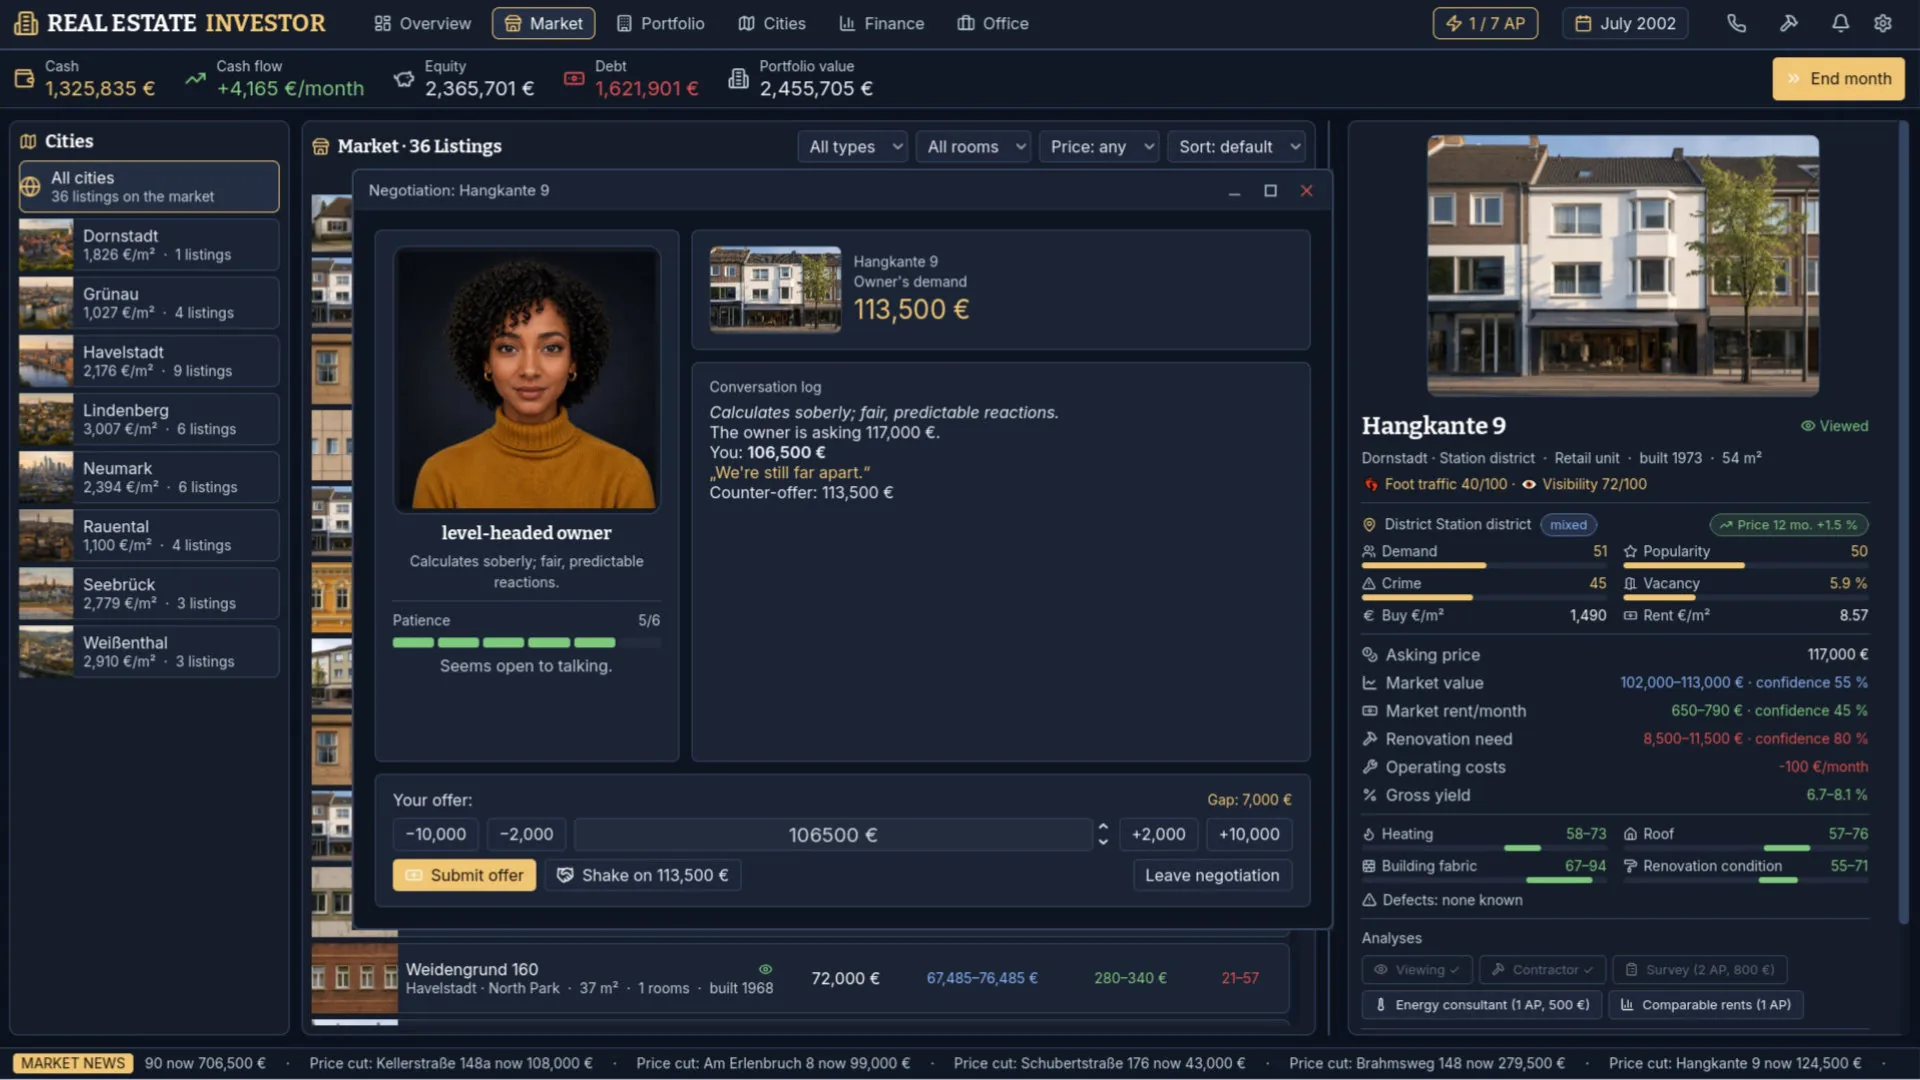Screen dimensions: 1920x1080
Task: Open the Weidengrund 160 listing row
Action: [800, 978]
